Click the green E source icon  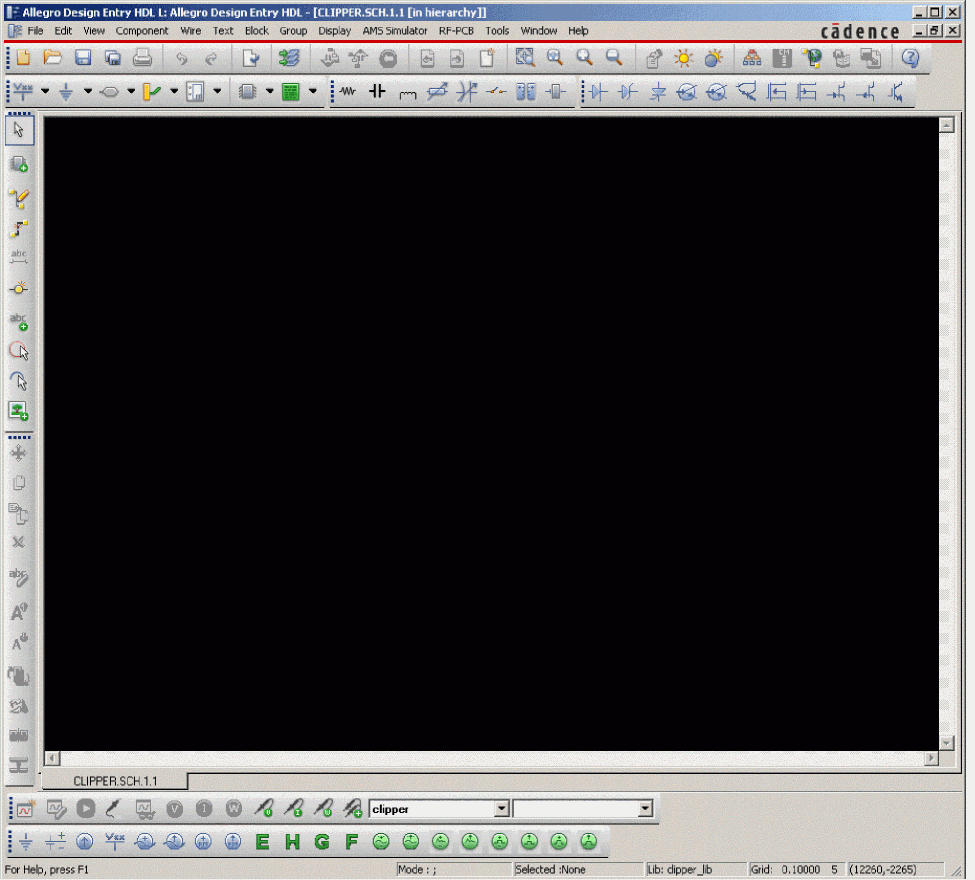[262, 842]
